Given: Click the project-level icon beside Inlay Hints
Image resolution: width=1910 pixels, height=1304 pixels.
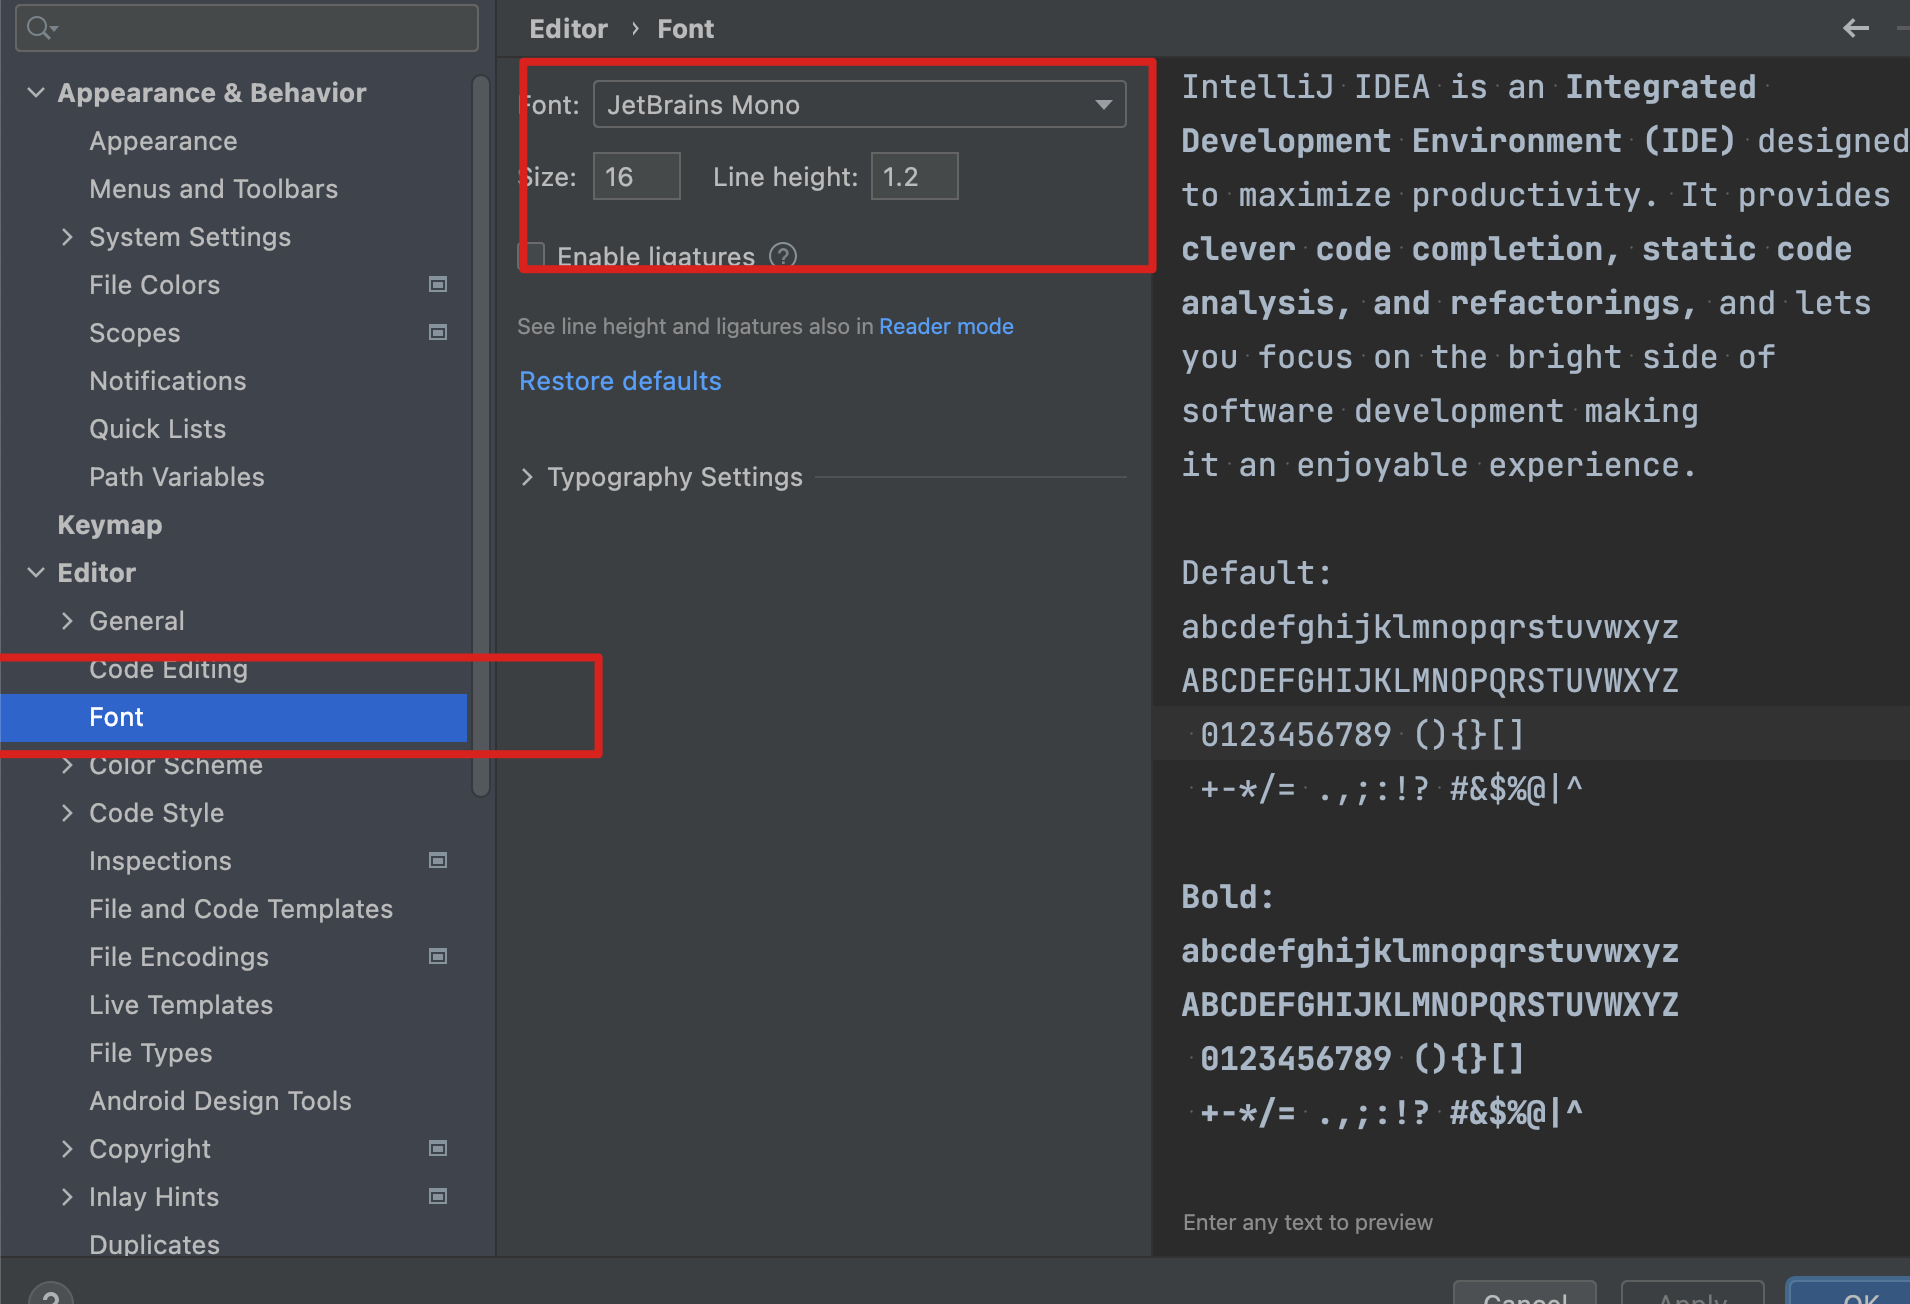Looking at the screenshot, I should (x=438, y=1196).
